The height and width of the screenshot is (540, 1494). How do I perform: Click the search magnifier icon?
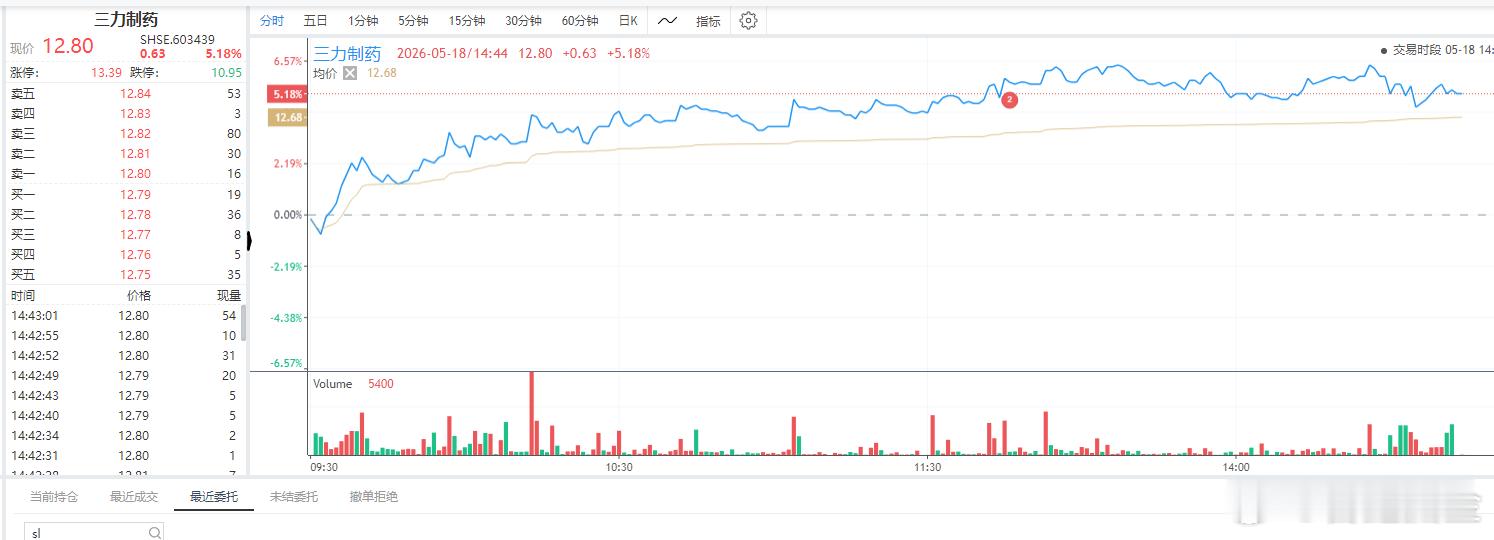pos(155,533)
